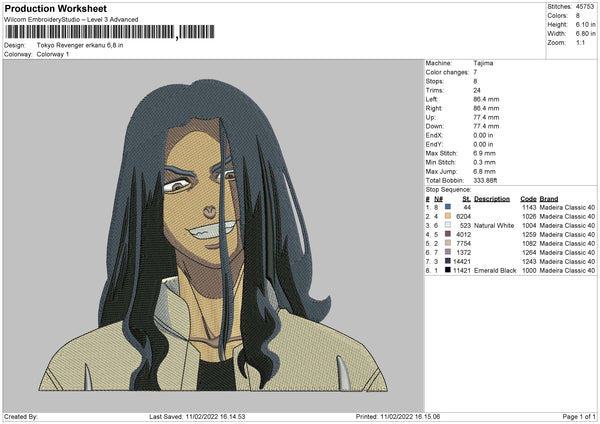Image resolution: width=600 pixels, height=424 pixels.
Task: Select the EndX value 0.00 in
Action: coord(483,135)
